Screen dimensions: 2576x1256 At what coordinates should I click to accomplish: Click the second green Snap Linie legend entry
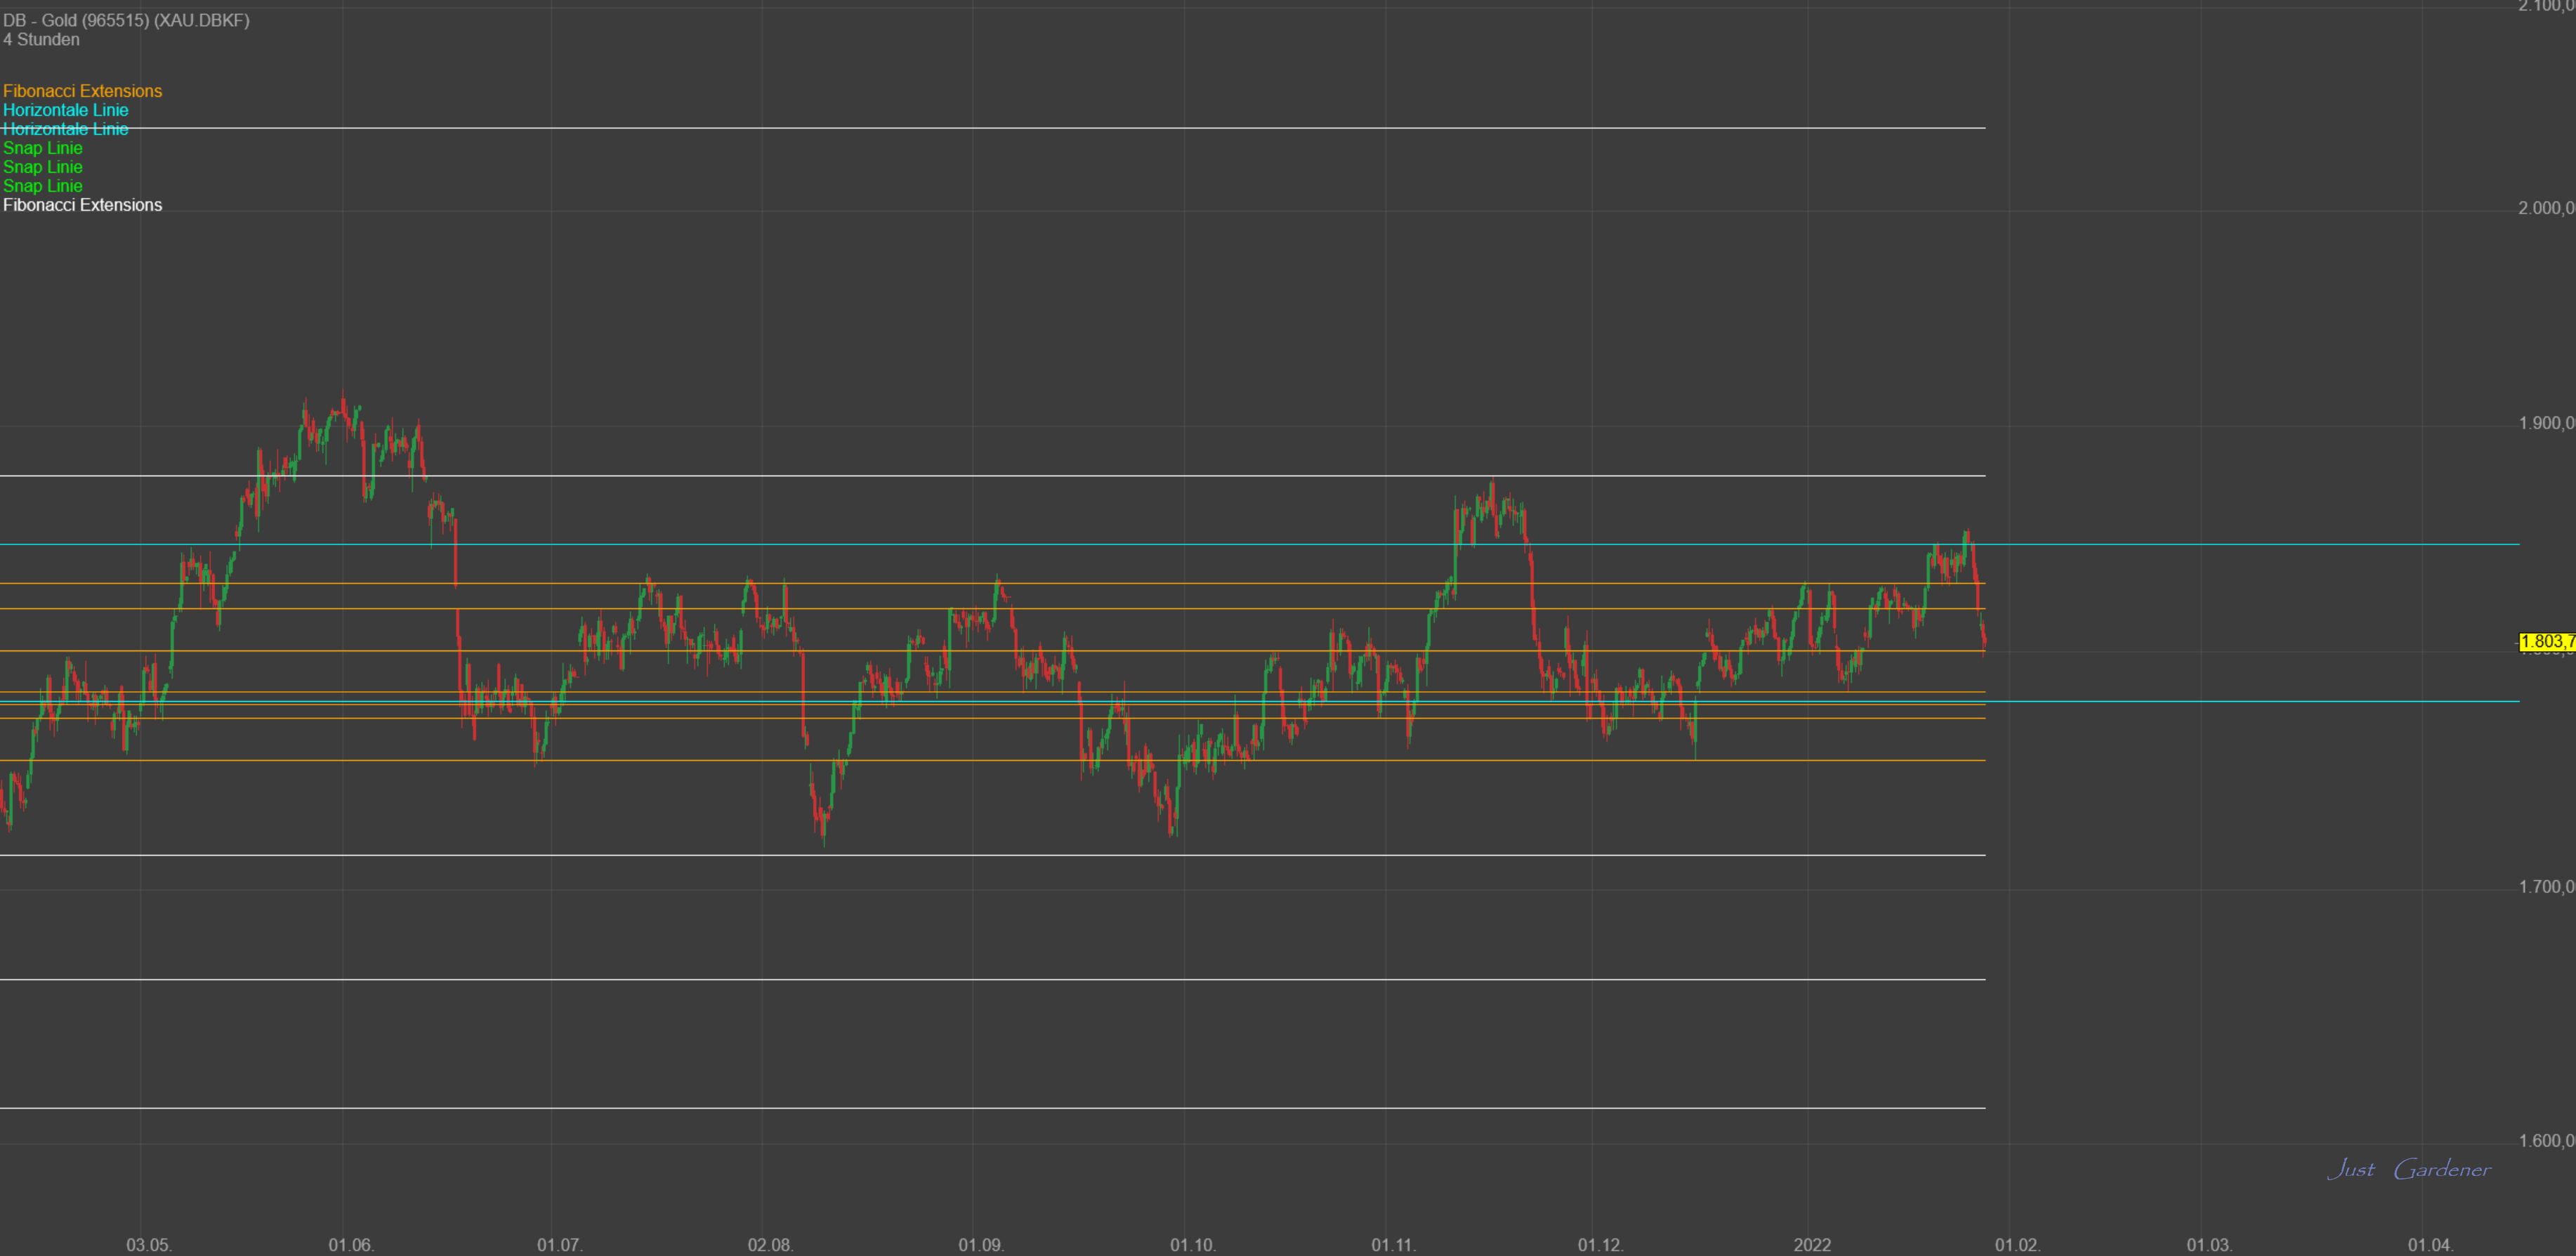point(42,166)
